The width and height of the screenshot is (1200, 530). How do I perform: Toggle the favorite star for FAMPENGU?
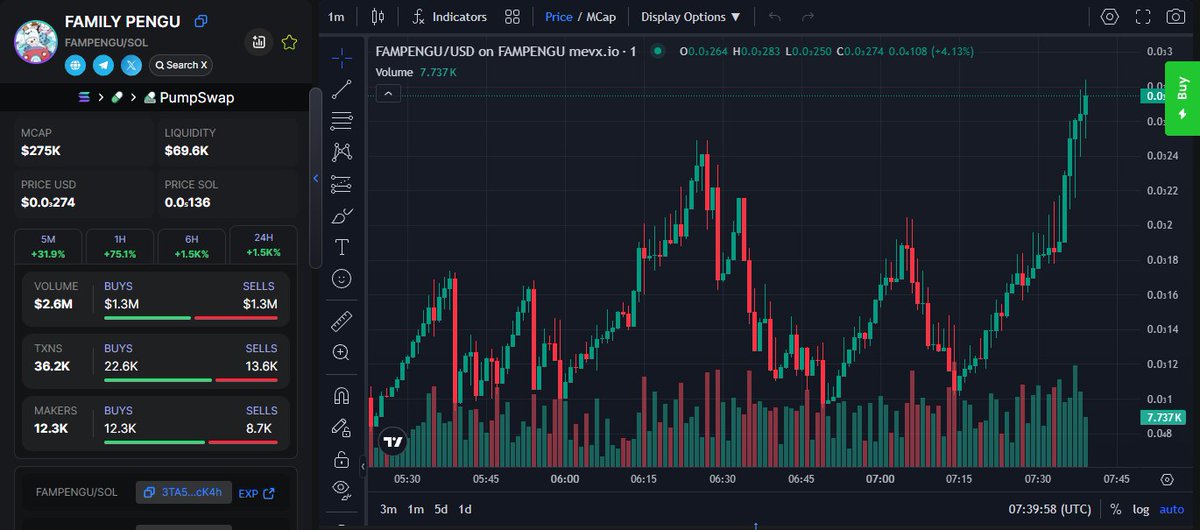click(289, 42)
